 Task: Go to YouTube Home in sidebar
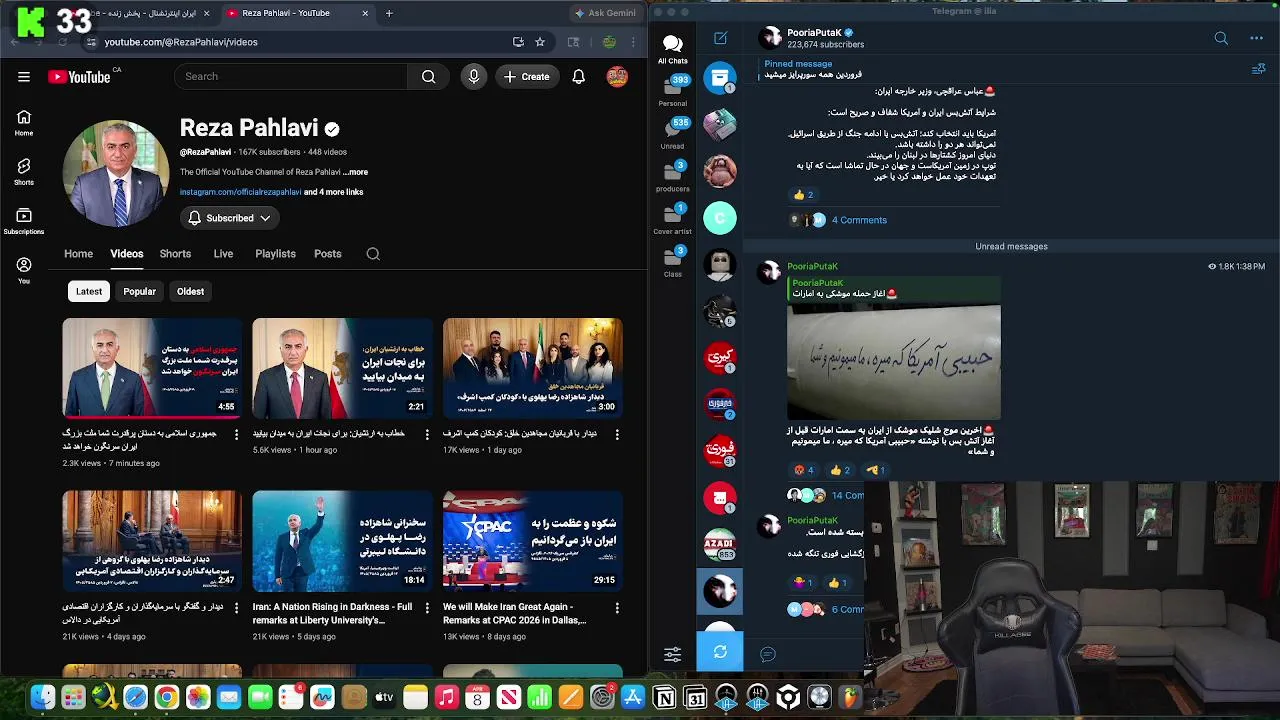tap(24, 123)
